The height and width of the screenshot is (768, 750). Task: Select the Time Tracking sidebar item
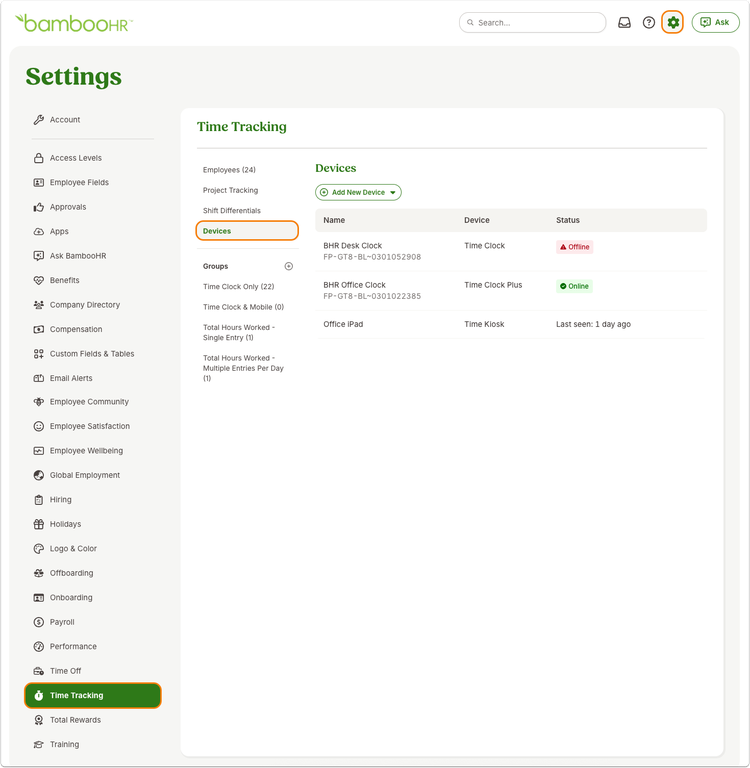(93, 696)
